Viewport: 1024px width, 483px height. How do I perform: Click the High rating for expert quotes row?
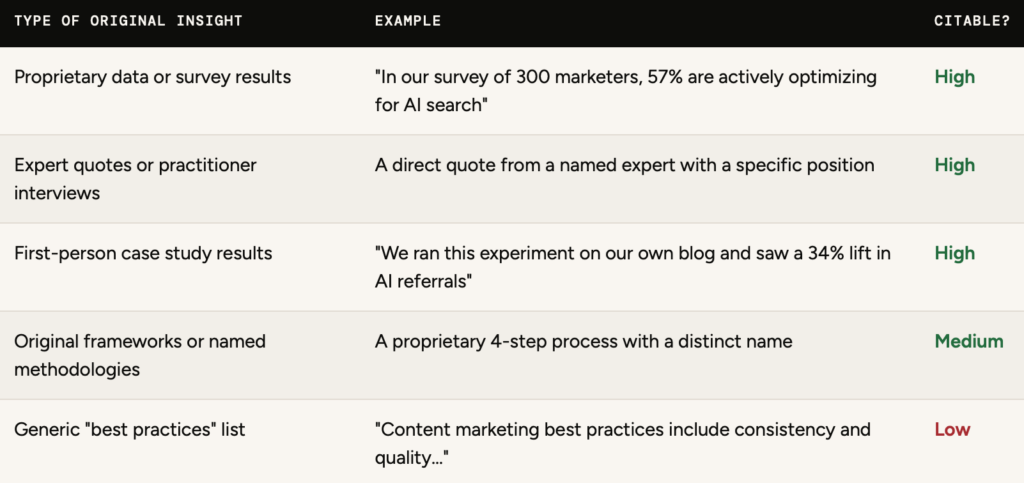point(954,165)
